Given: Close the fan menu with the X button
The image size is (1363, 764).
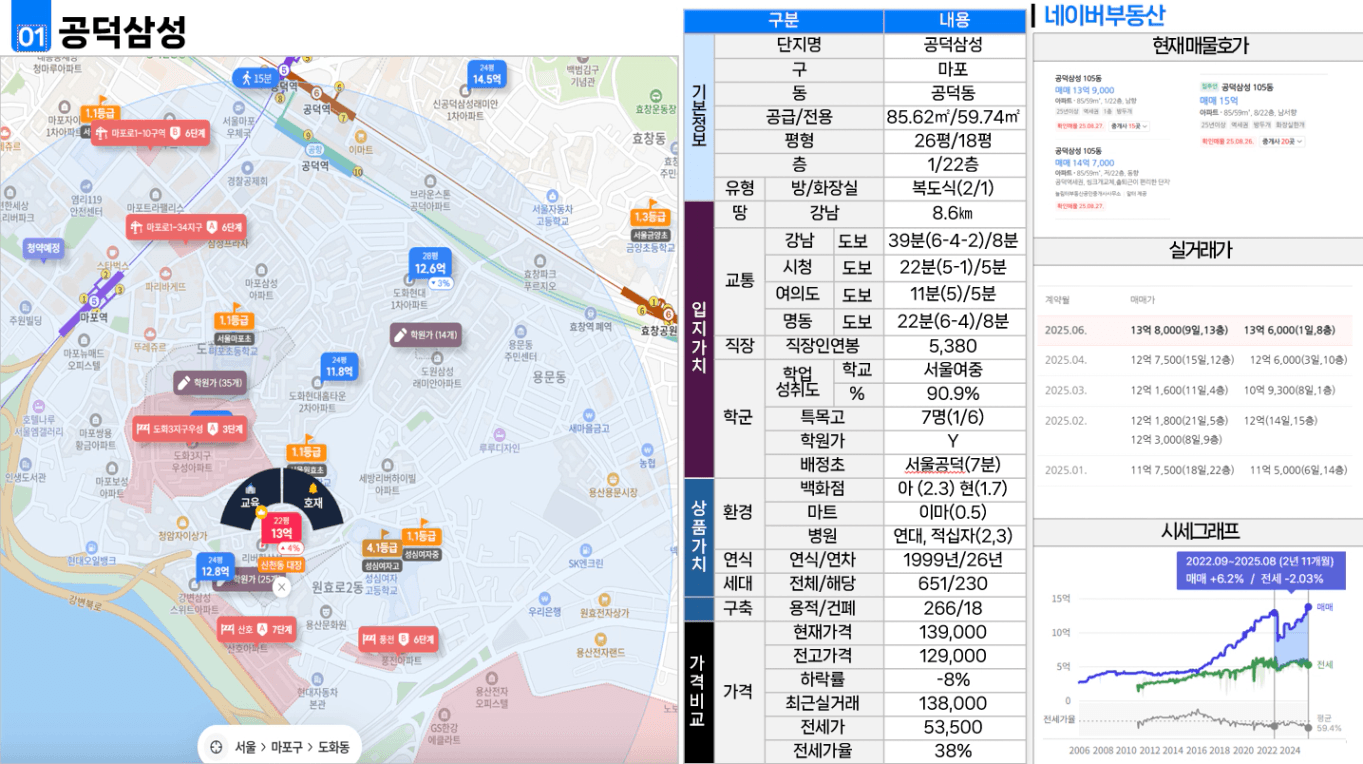Looking at the screenshot, I should (282, 587).
